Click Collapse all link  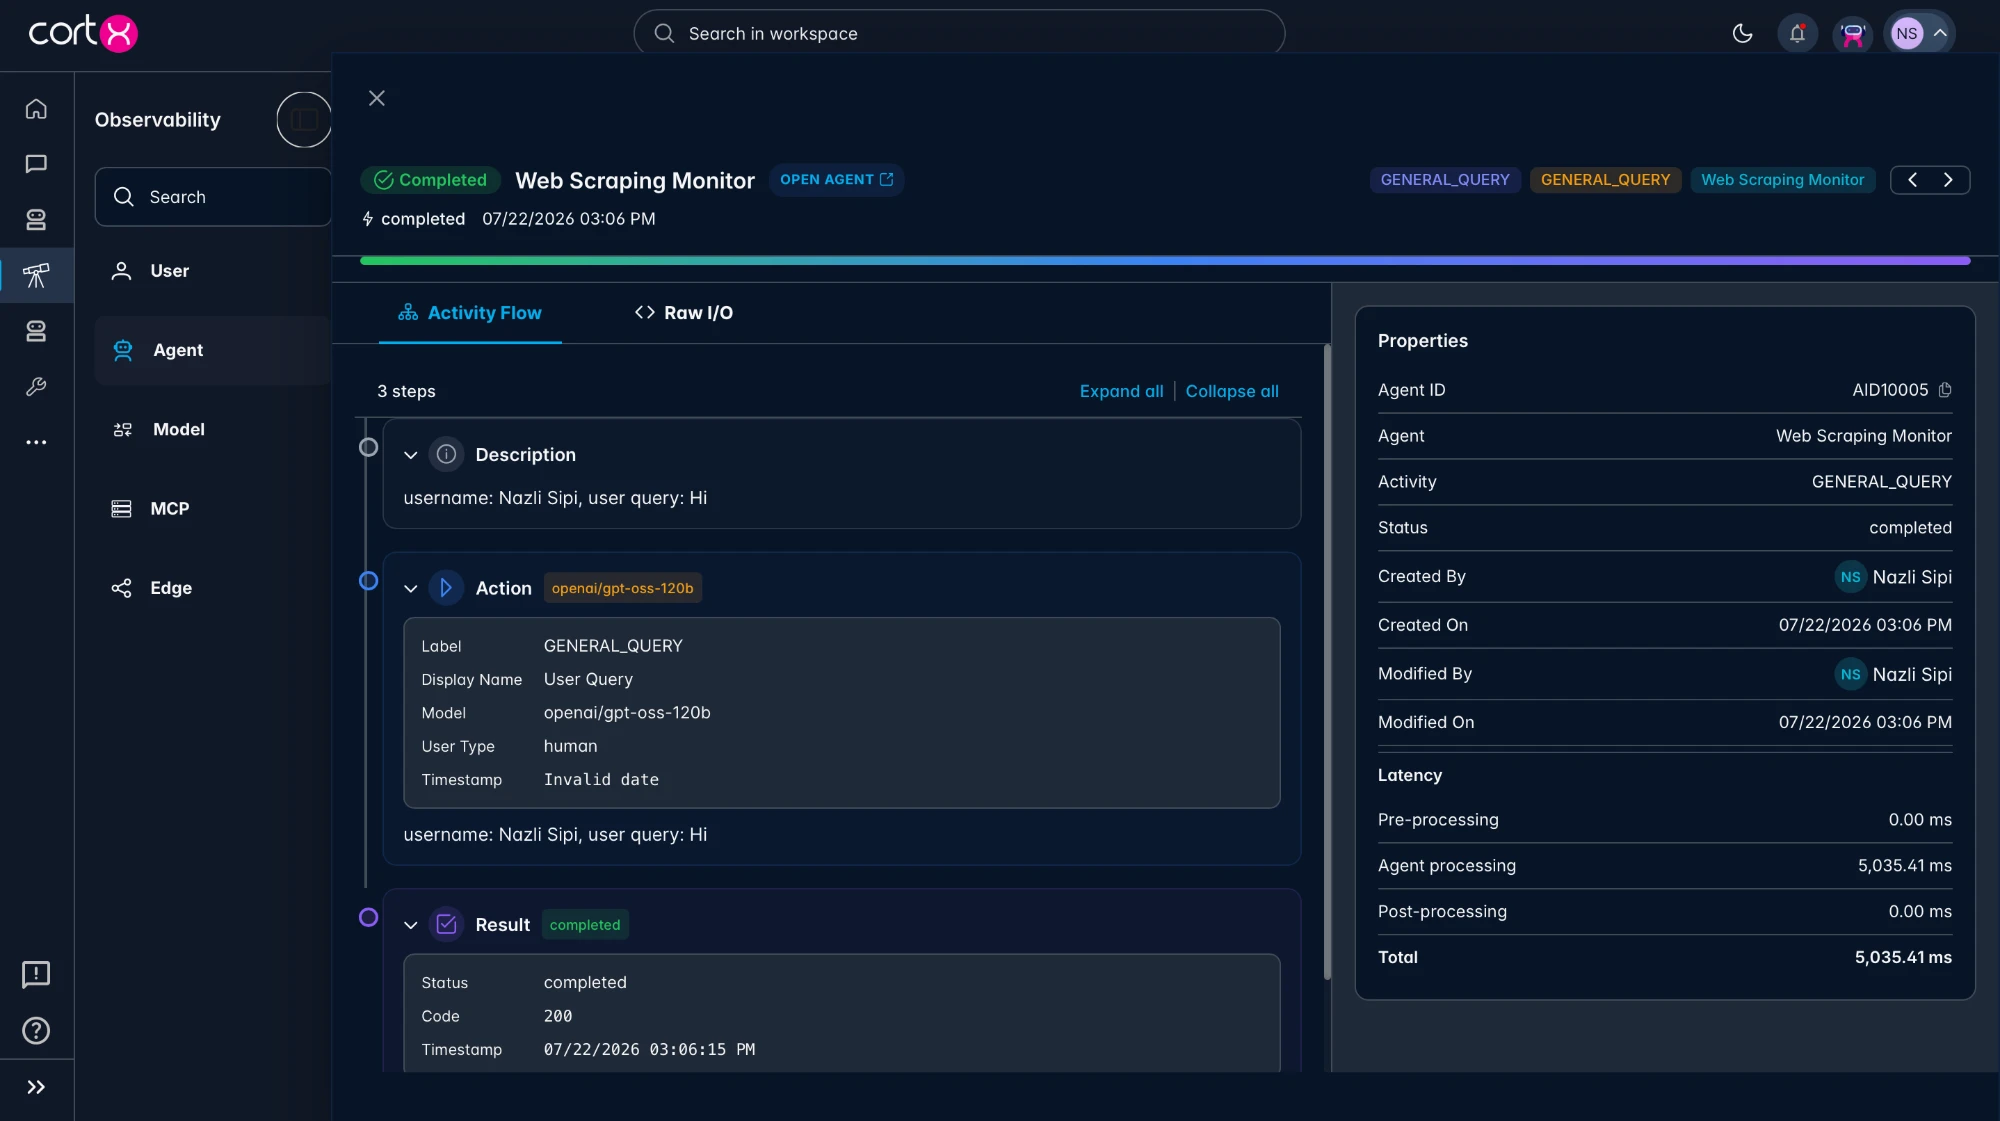pyautogui.click(x=1232, y=391)
